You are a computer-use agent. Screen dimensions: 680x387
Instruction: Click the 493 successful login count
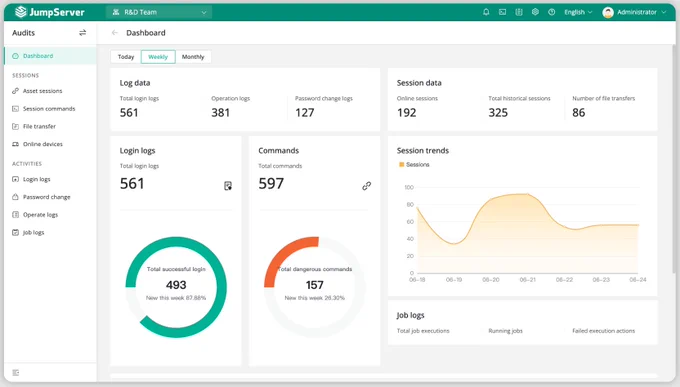pos(176,285)
